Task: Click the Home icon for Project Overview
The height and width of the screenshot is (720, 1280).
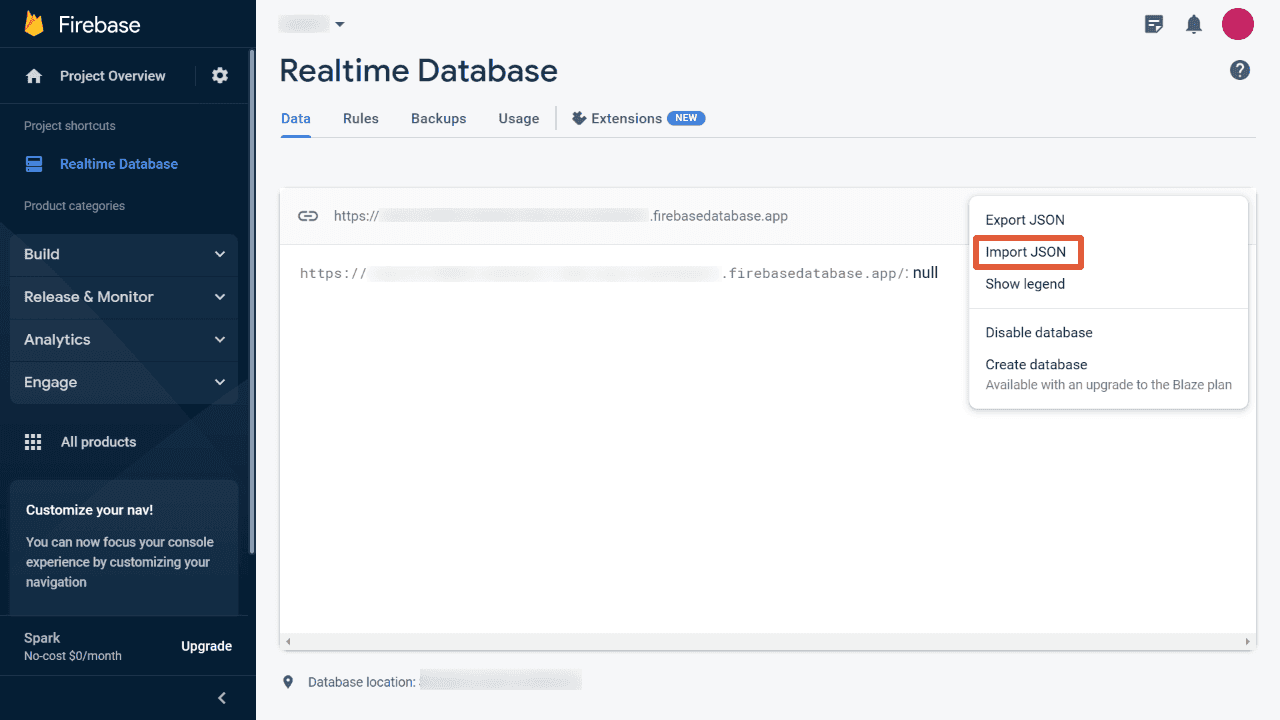Action: click(34, 75)
